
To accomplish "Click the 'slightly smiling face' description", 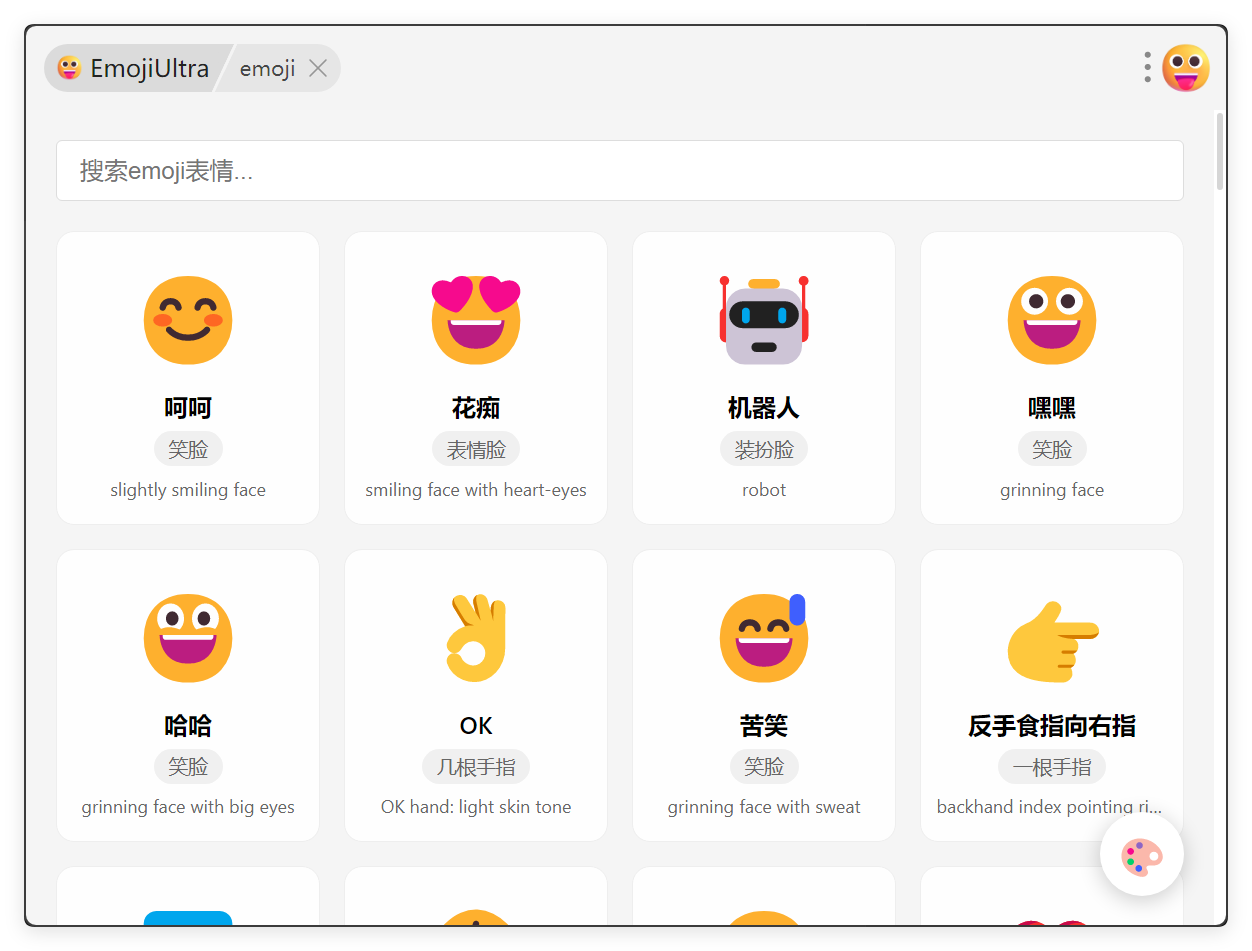I will point(188,490).
